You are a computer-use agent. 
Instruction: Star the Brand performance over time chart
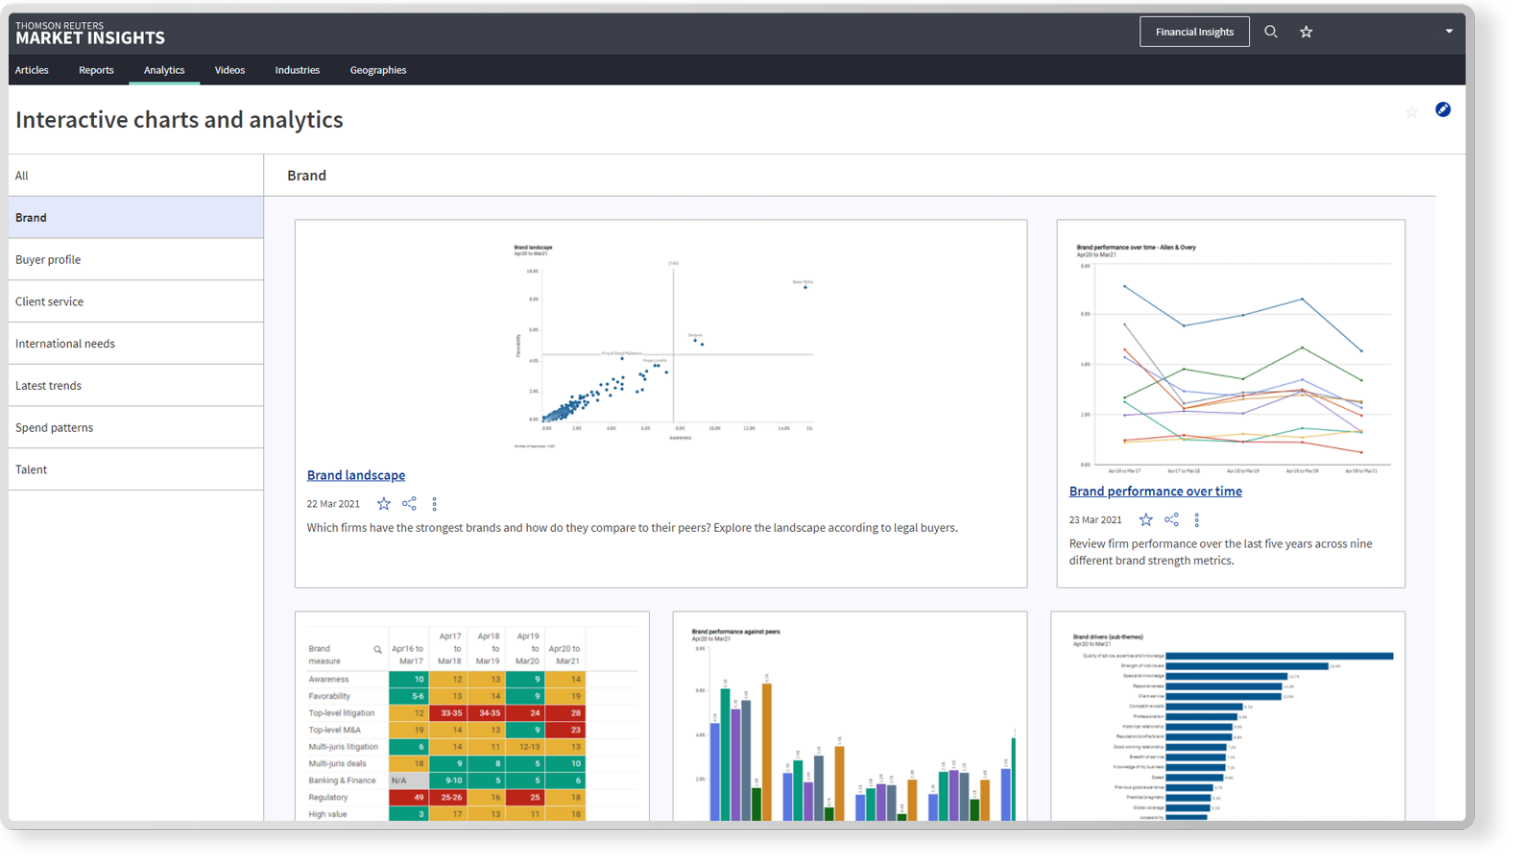[x=1146, y=520]
